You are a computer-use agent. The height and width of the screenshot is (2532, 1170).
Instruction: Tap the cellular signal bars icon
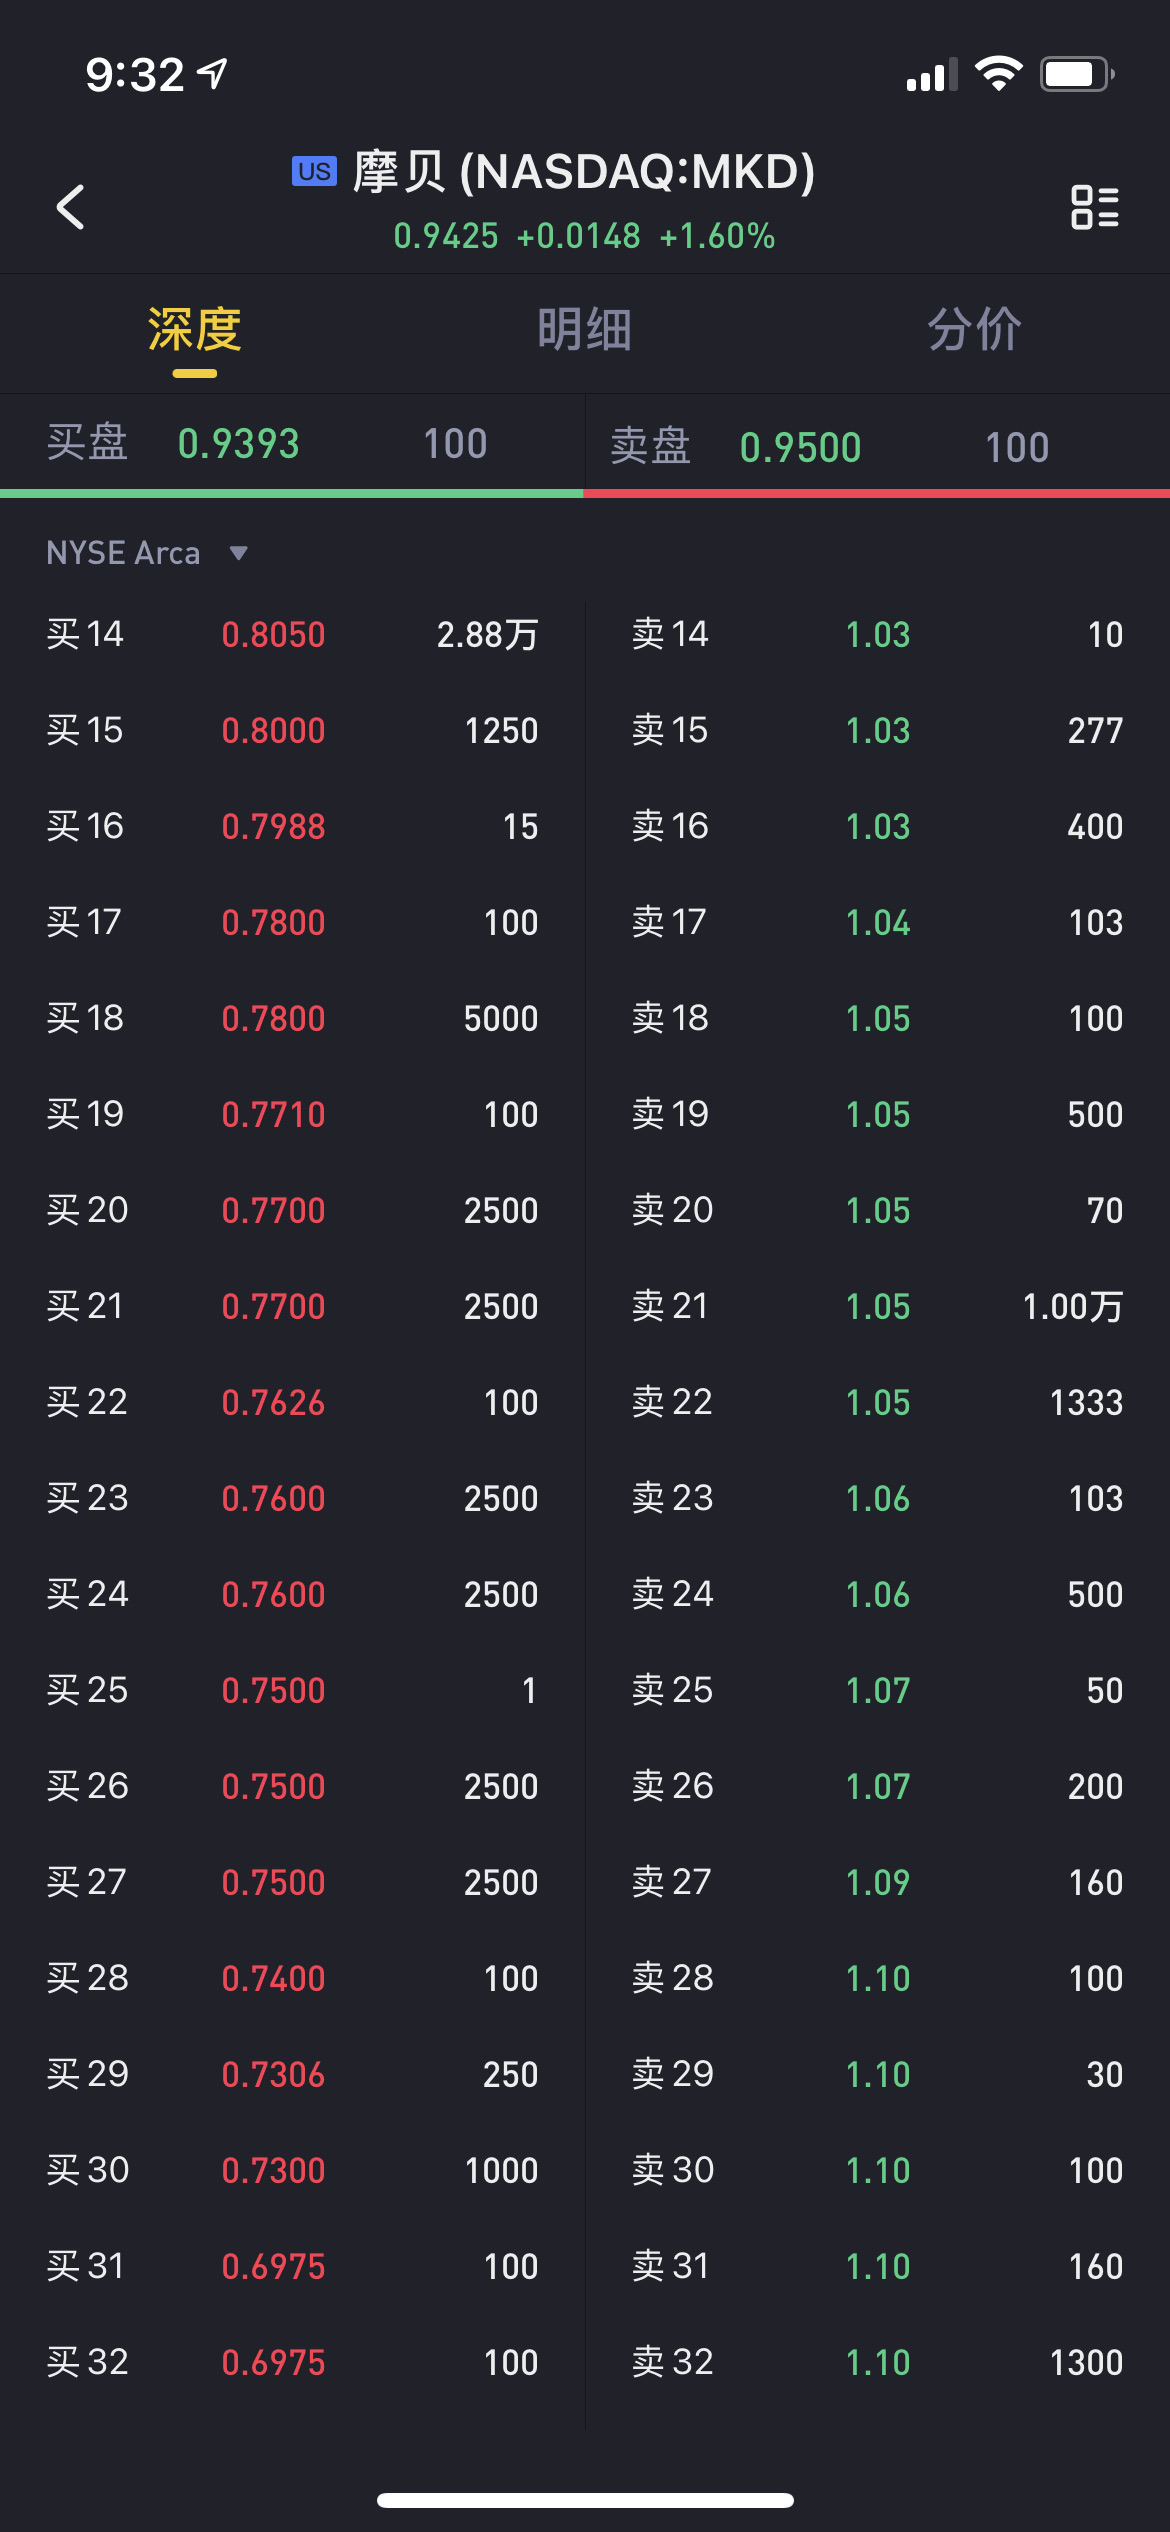pos(930,75)
